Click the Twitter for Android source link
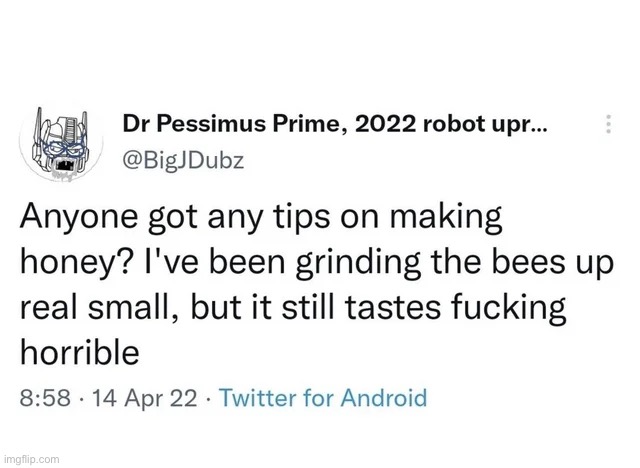Screen dimensions: 640x468 pos(323,398)
